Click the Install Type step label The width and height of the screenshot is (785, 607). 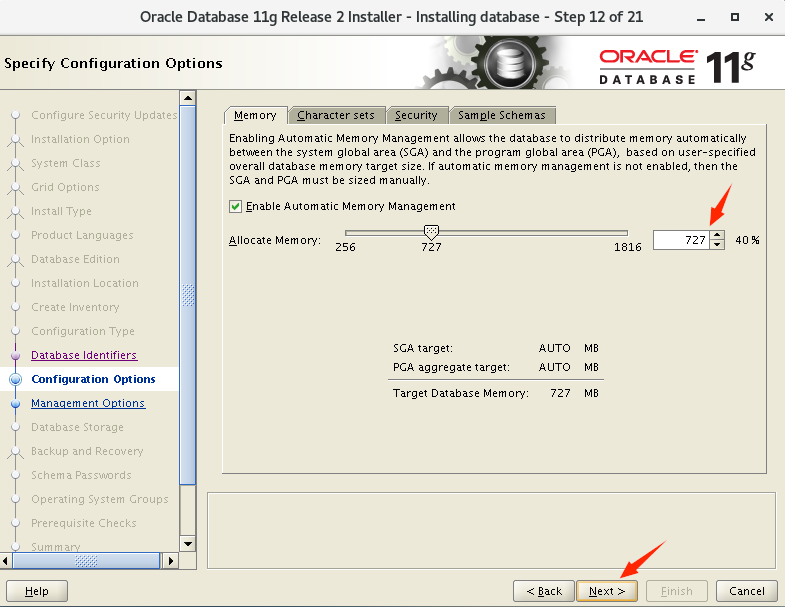[x=61, y=211]
